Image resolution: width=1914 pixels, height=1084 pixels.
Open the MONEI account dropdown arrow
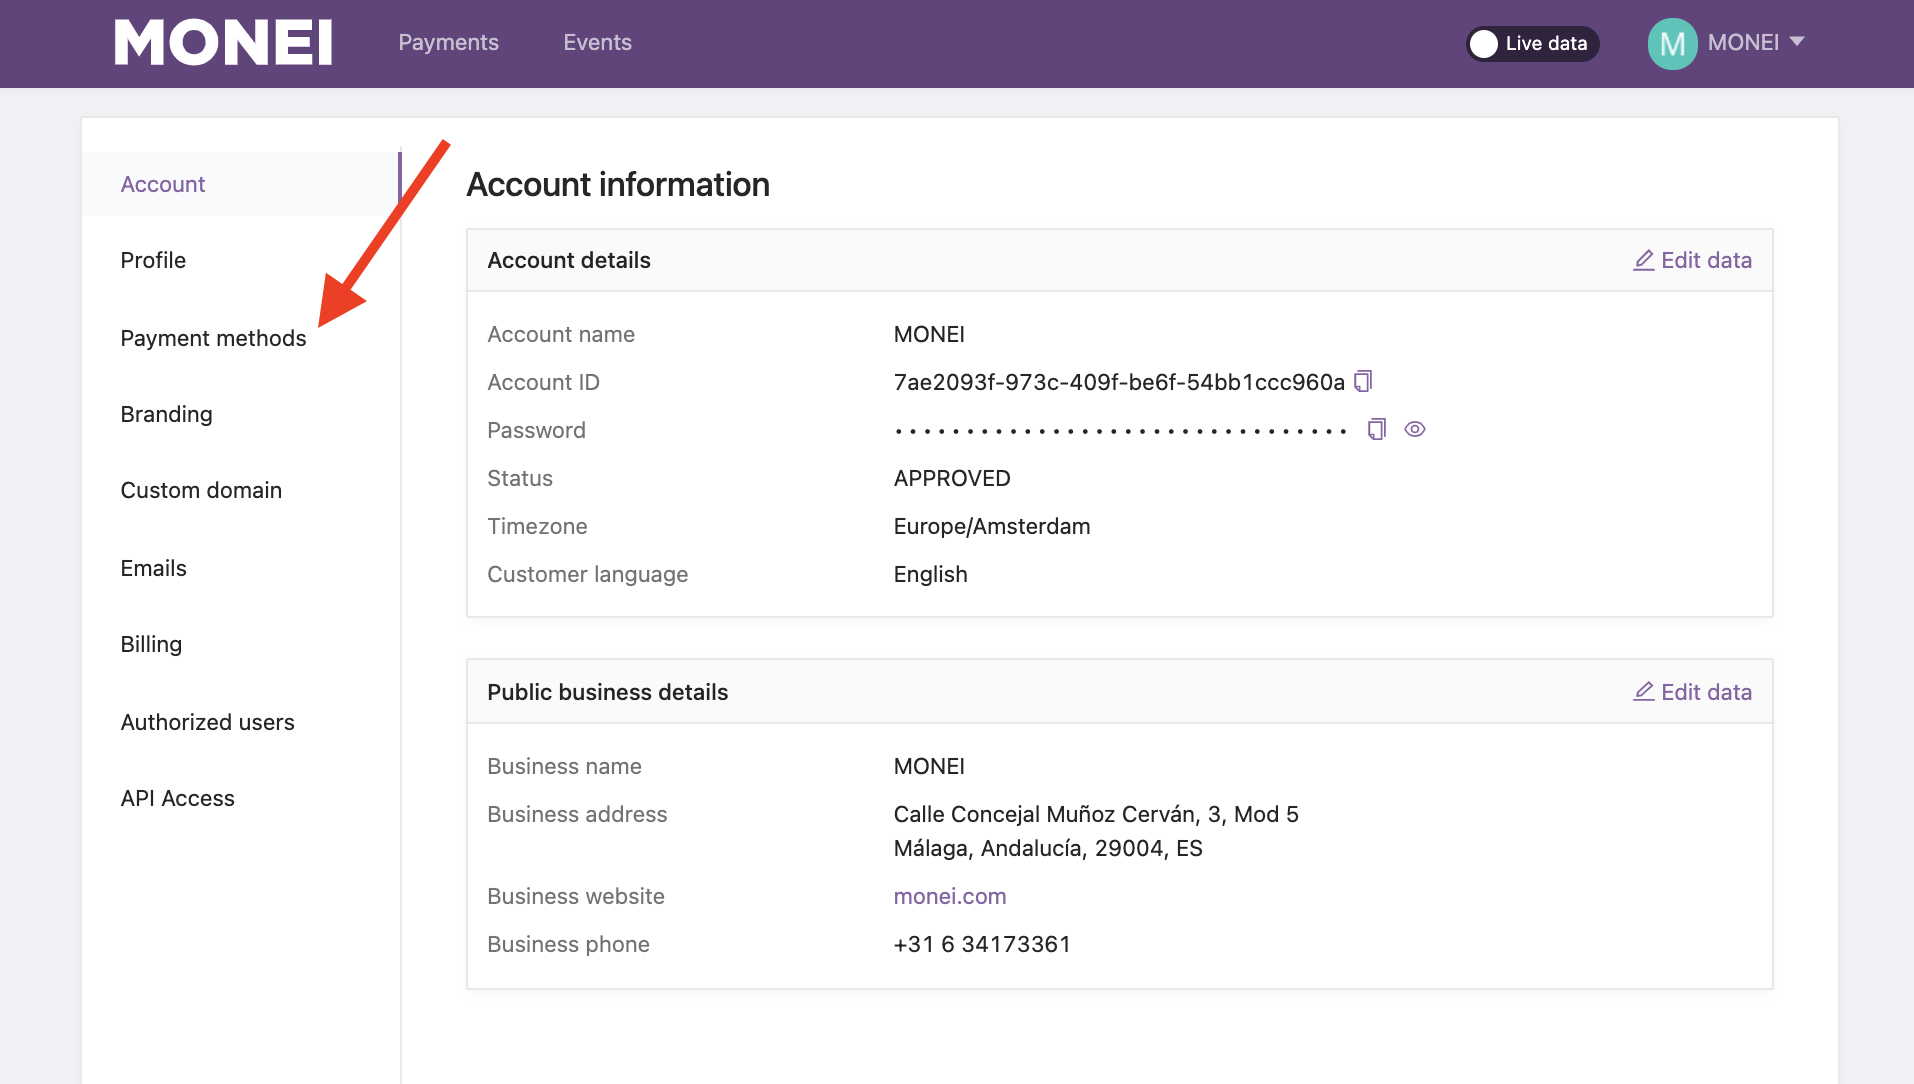point(1797,42)
